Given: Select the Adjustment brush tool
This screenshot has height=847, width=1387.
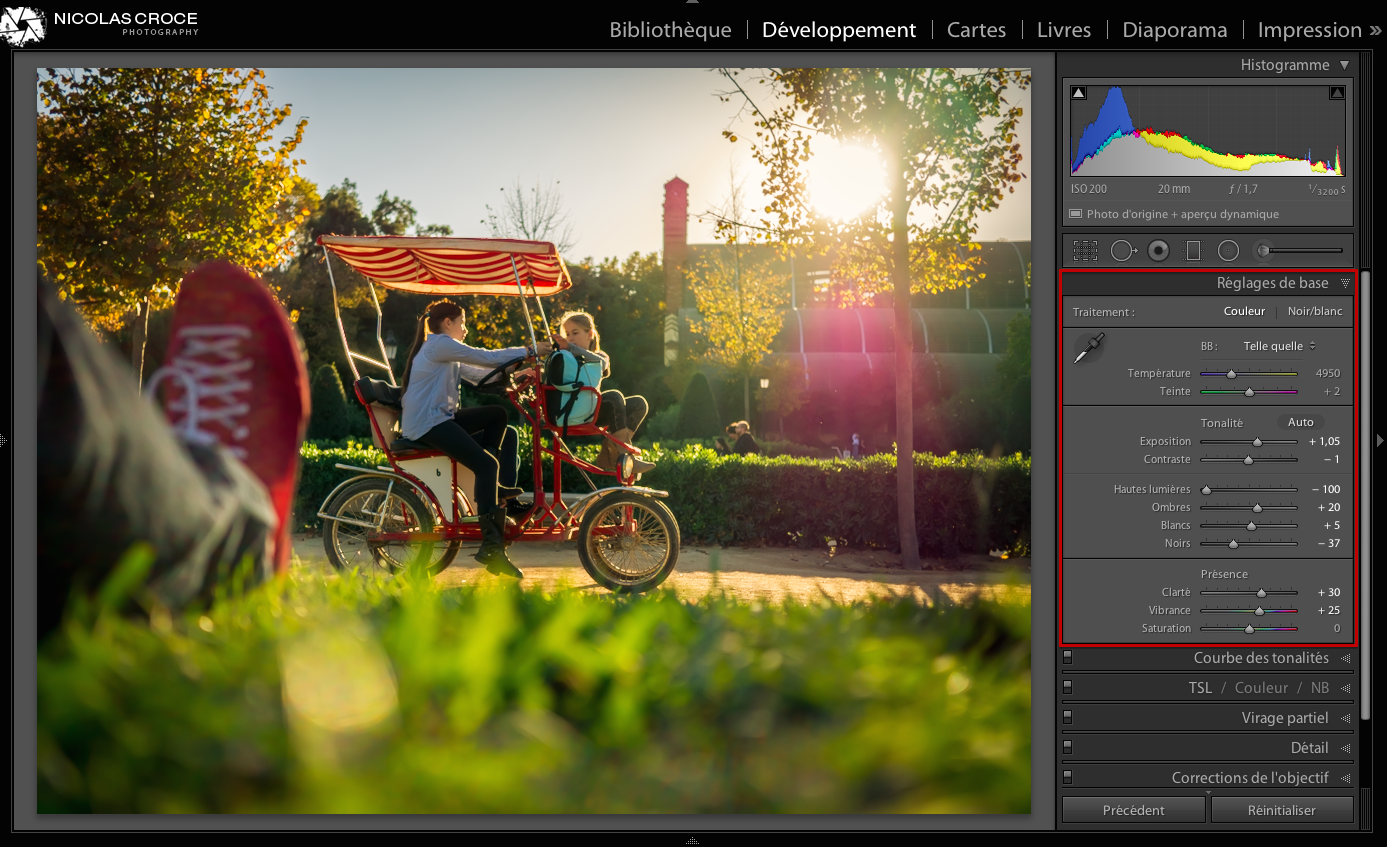Looking at the screenshot, I should (x=1262, y=250).
